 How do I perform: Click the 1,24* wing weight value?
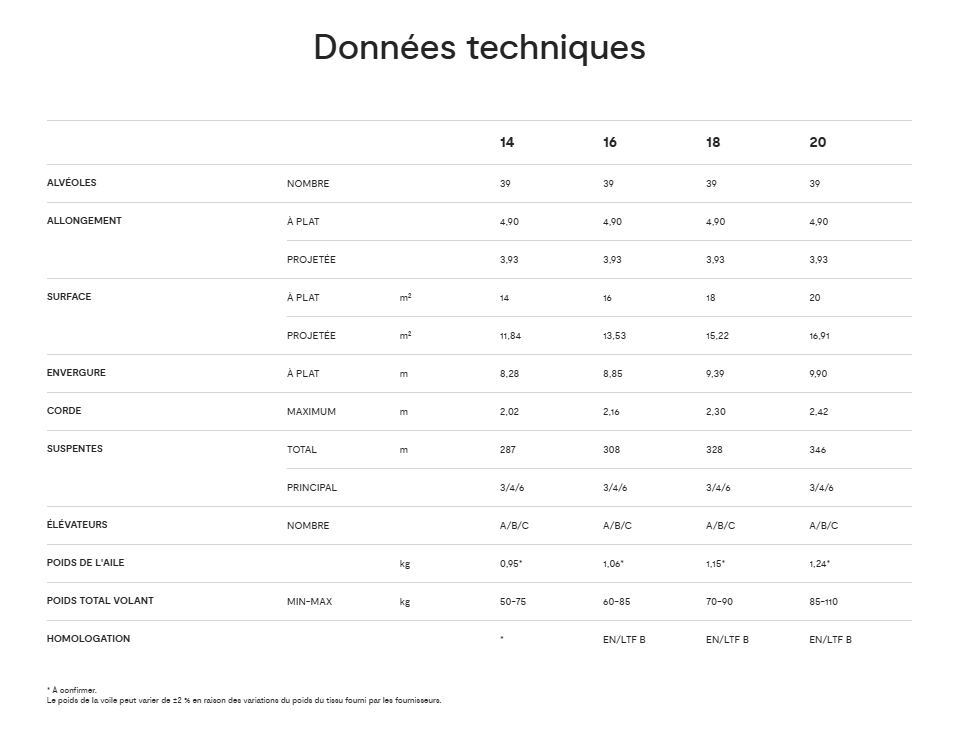coord(820,564)
